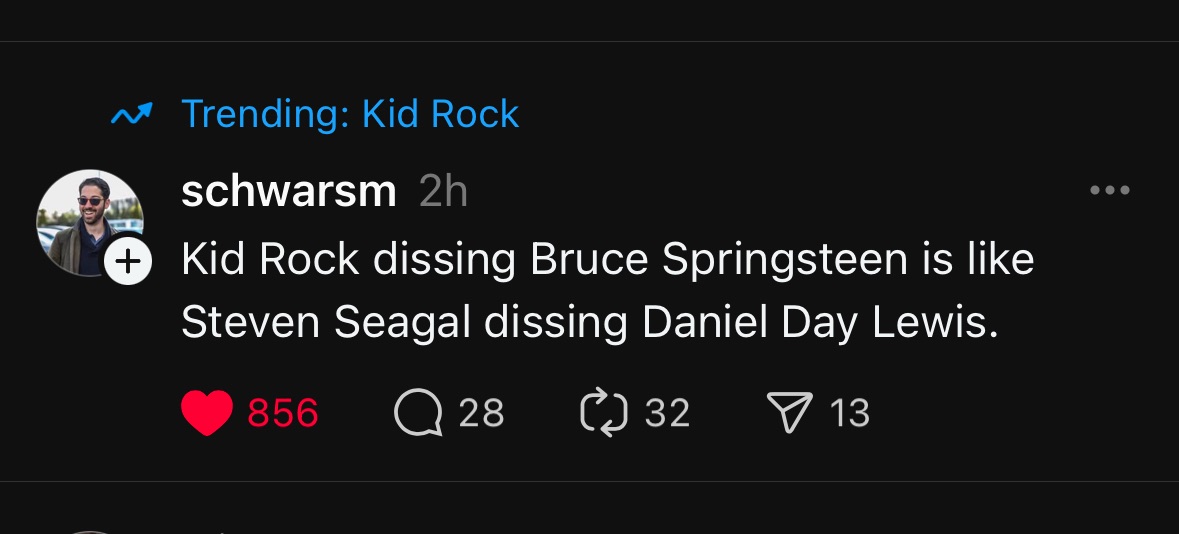Open the schwarsm username profile link
The height and width of the screenshot is (534, 1179).
pos(288,191)
